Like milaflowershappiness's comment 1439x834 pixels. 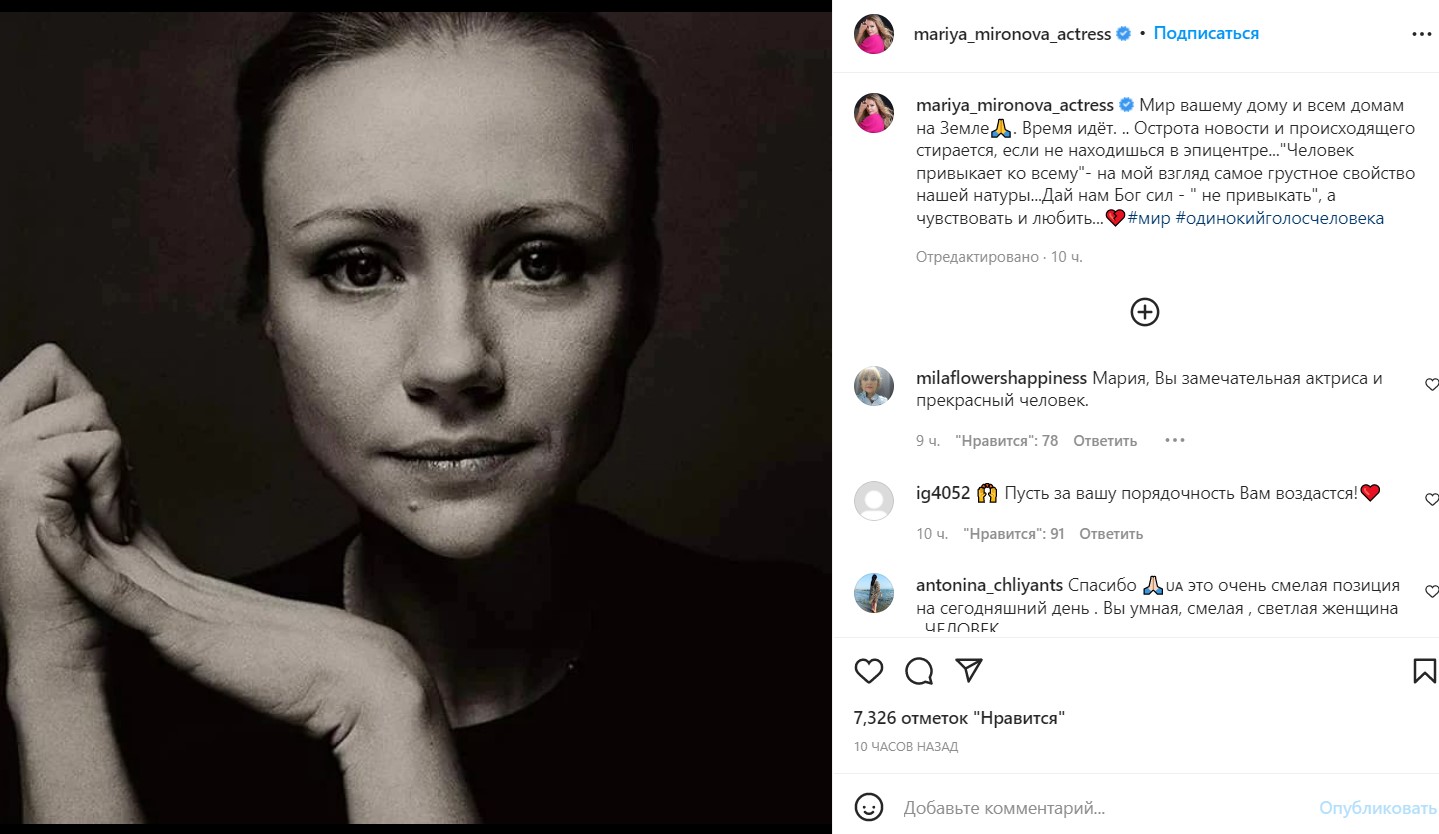pos(1431,384)
